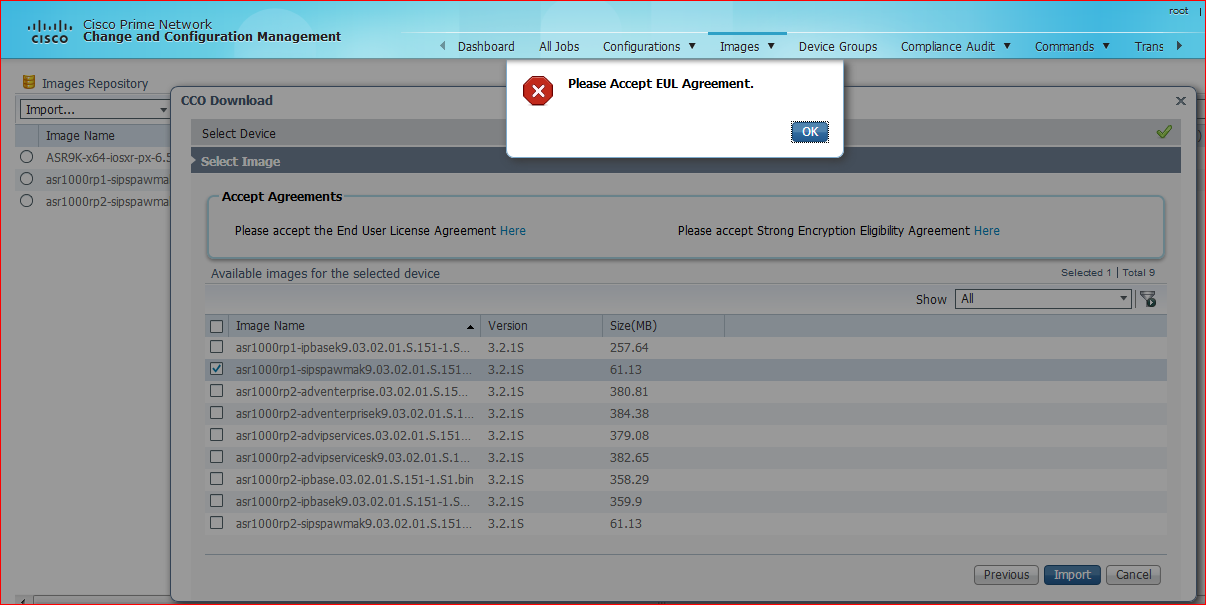Open the End User License Agreement Here link
Image resolution: width=1206 pixels, height=605 pixels.
(513, 231)
